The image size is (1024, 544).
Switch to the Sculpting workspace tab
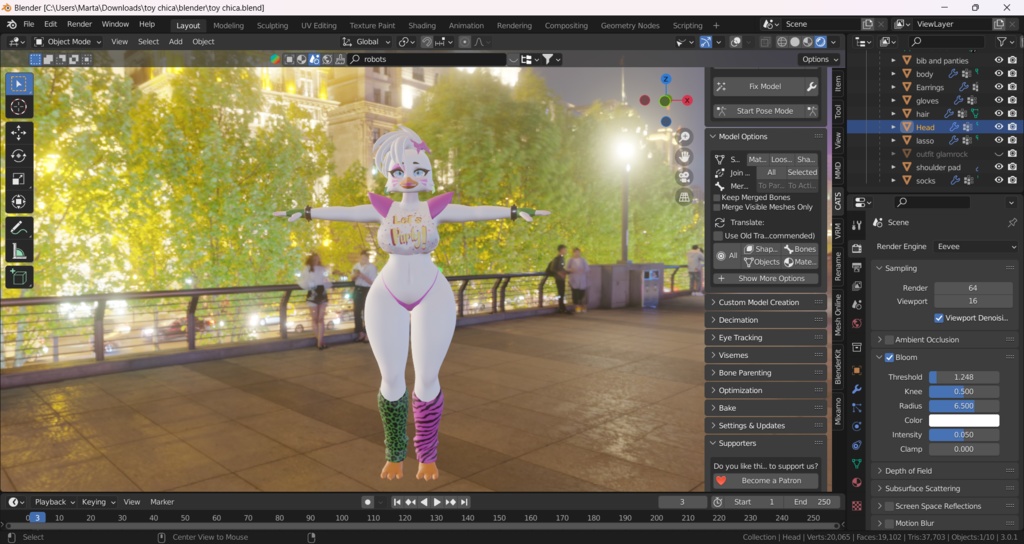[x=272, y=25]
